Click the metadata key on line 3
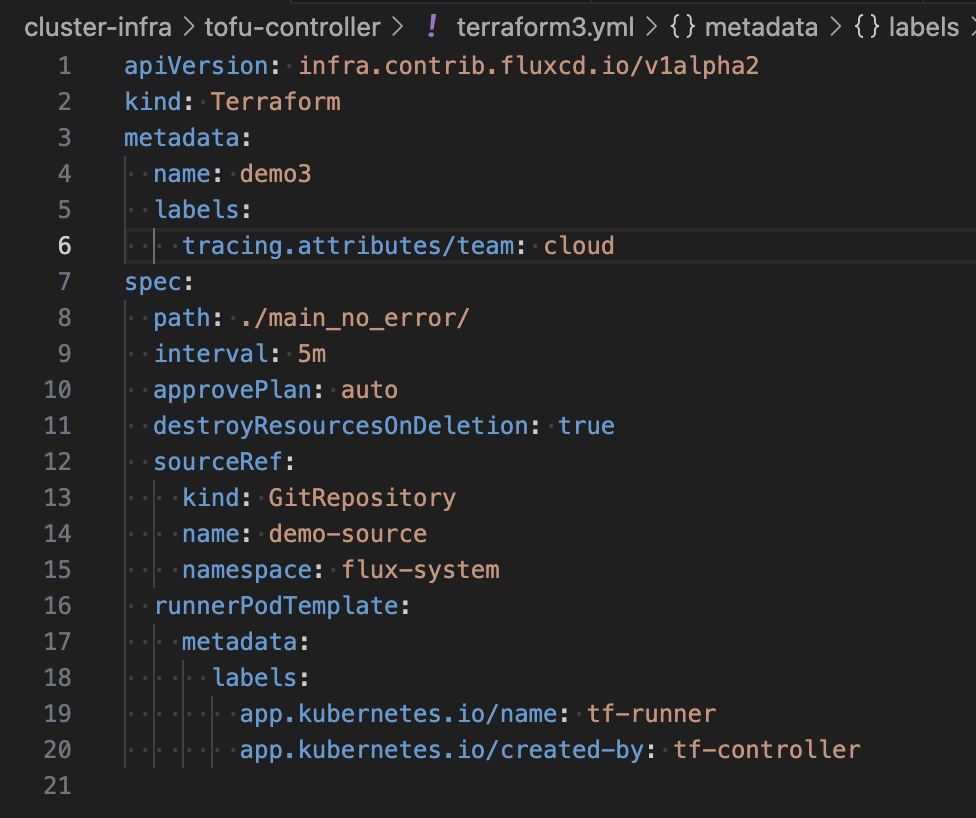 pos(182,138)
